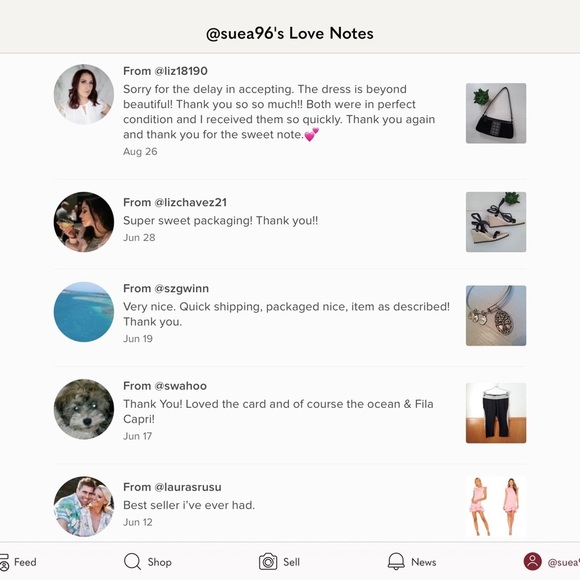This screenshot has height=580, width=580.
Task: Open @swahoo's dog avatar
Action: (x=84, y=409)
